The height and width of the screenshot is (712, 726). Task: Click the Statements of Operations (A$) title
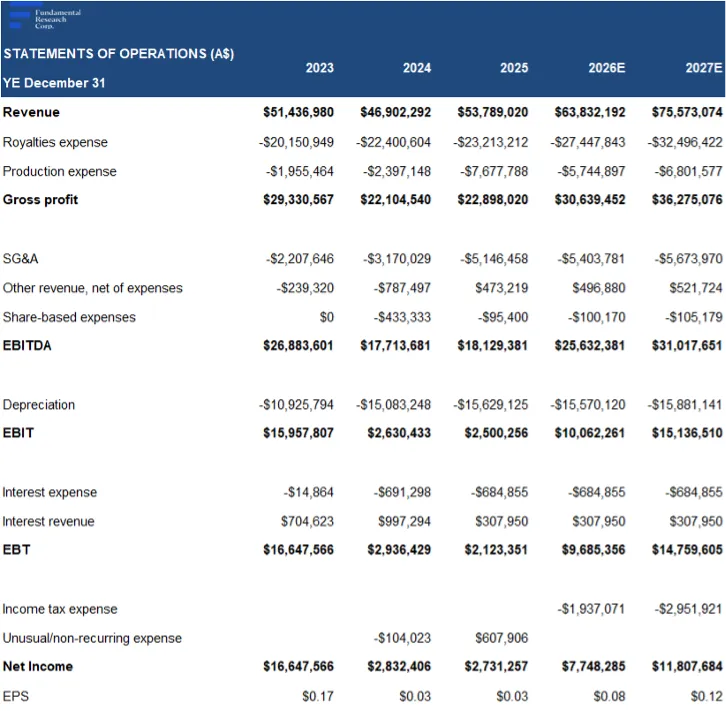click(x=118, y=54)
